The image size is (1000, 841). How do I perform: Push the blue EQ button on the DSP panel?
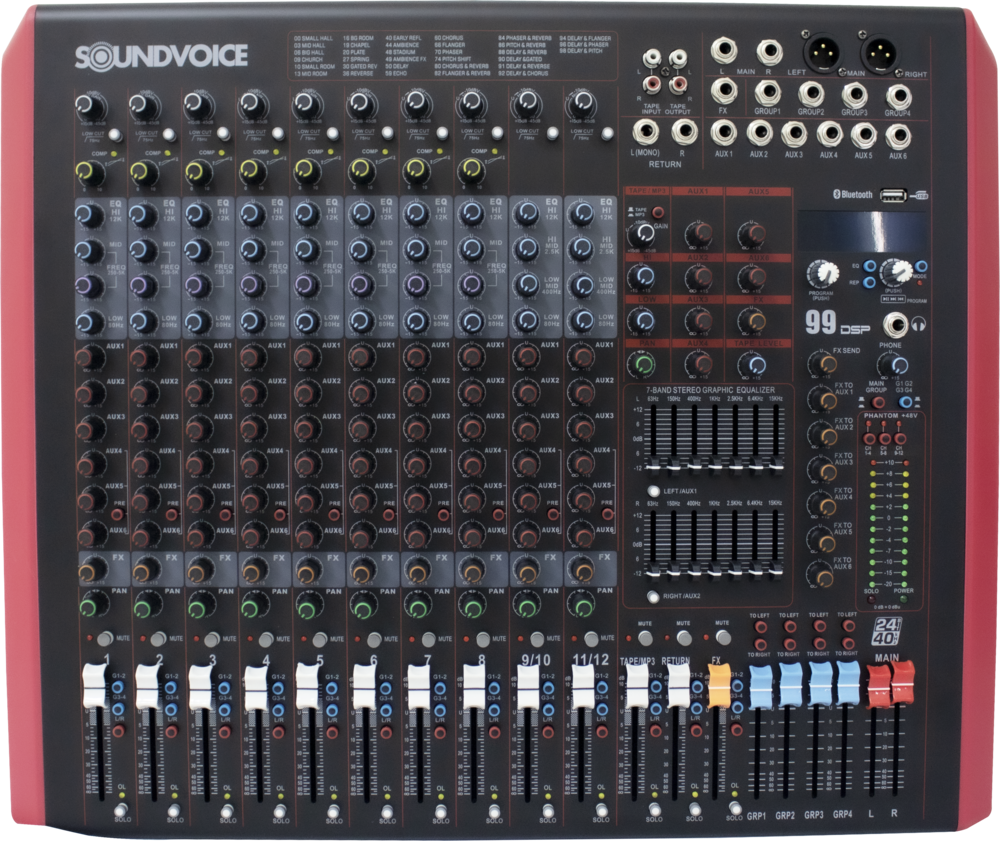coord(869,267)
